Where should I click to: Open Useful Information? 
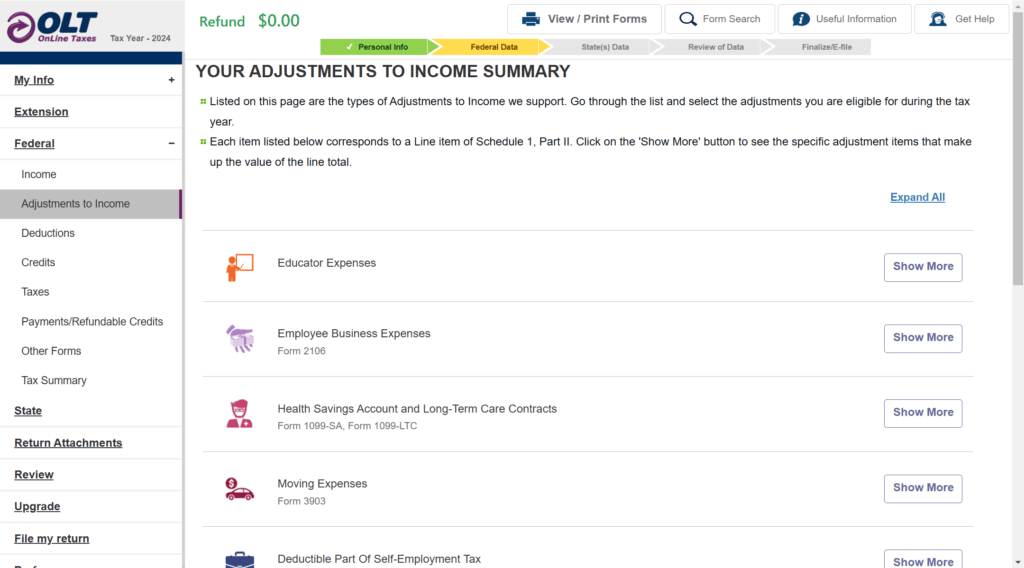click(x=844, y=19)
